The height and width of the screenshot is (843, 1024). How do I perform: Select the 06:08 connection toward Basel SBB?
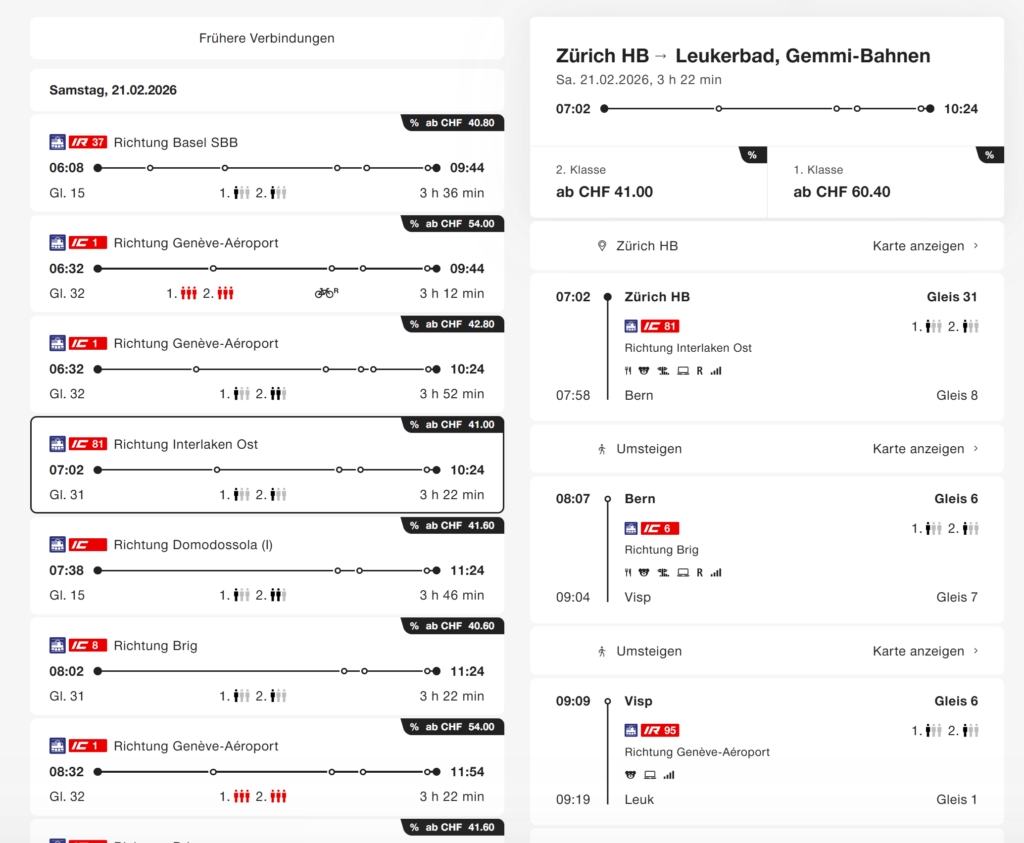pyautogui.click(x=267, y=167)
